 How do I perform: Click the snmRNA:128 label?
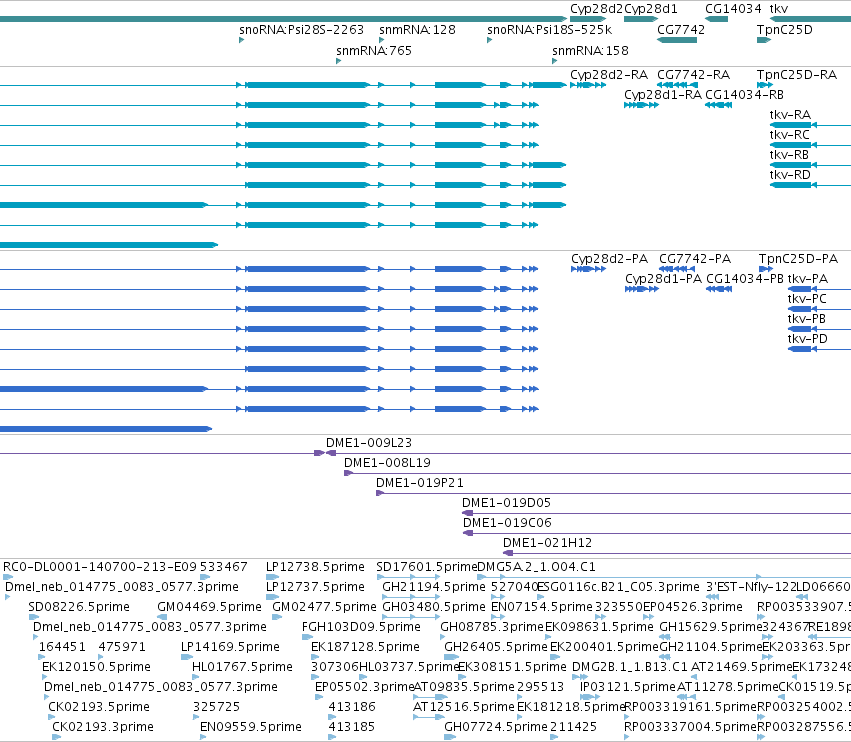[x=417, y=30]
